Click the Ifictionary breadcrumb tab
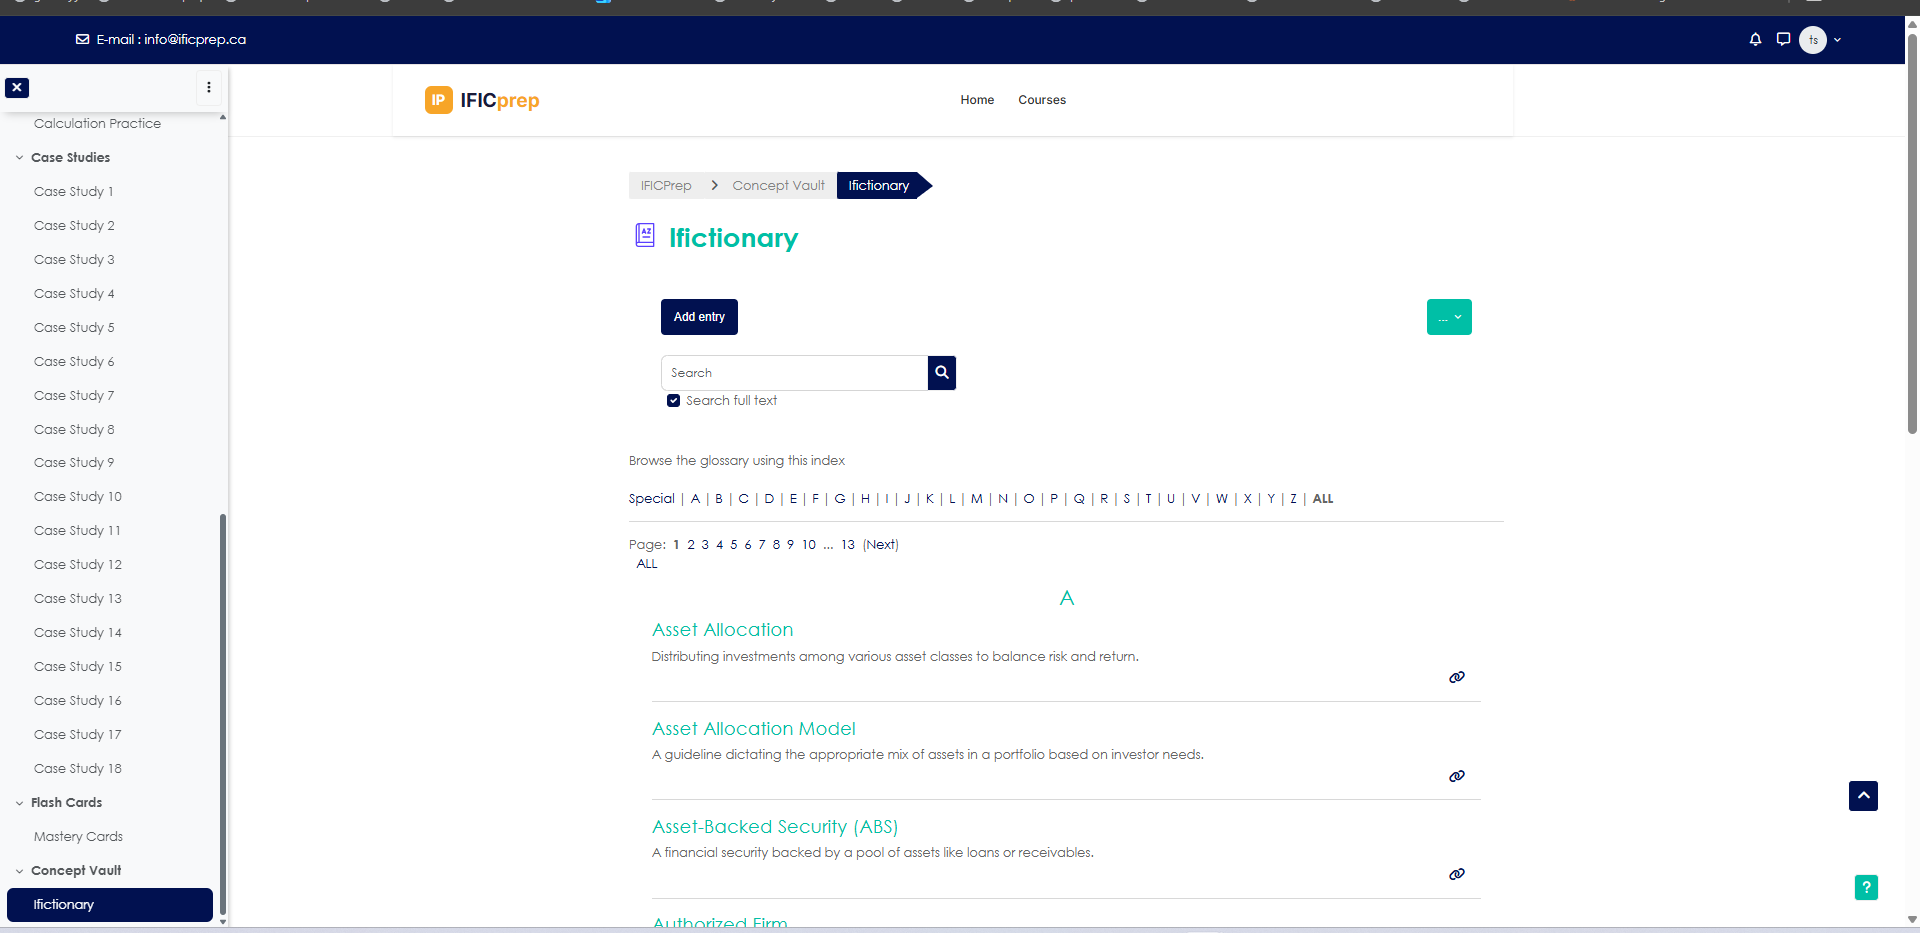The image size is (1920, 933). point(879,185)
